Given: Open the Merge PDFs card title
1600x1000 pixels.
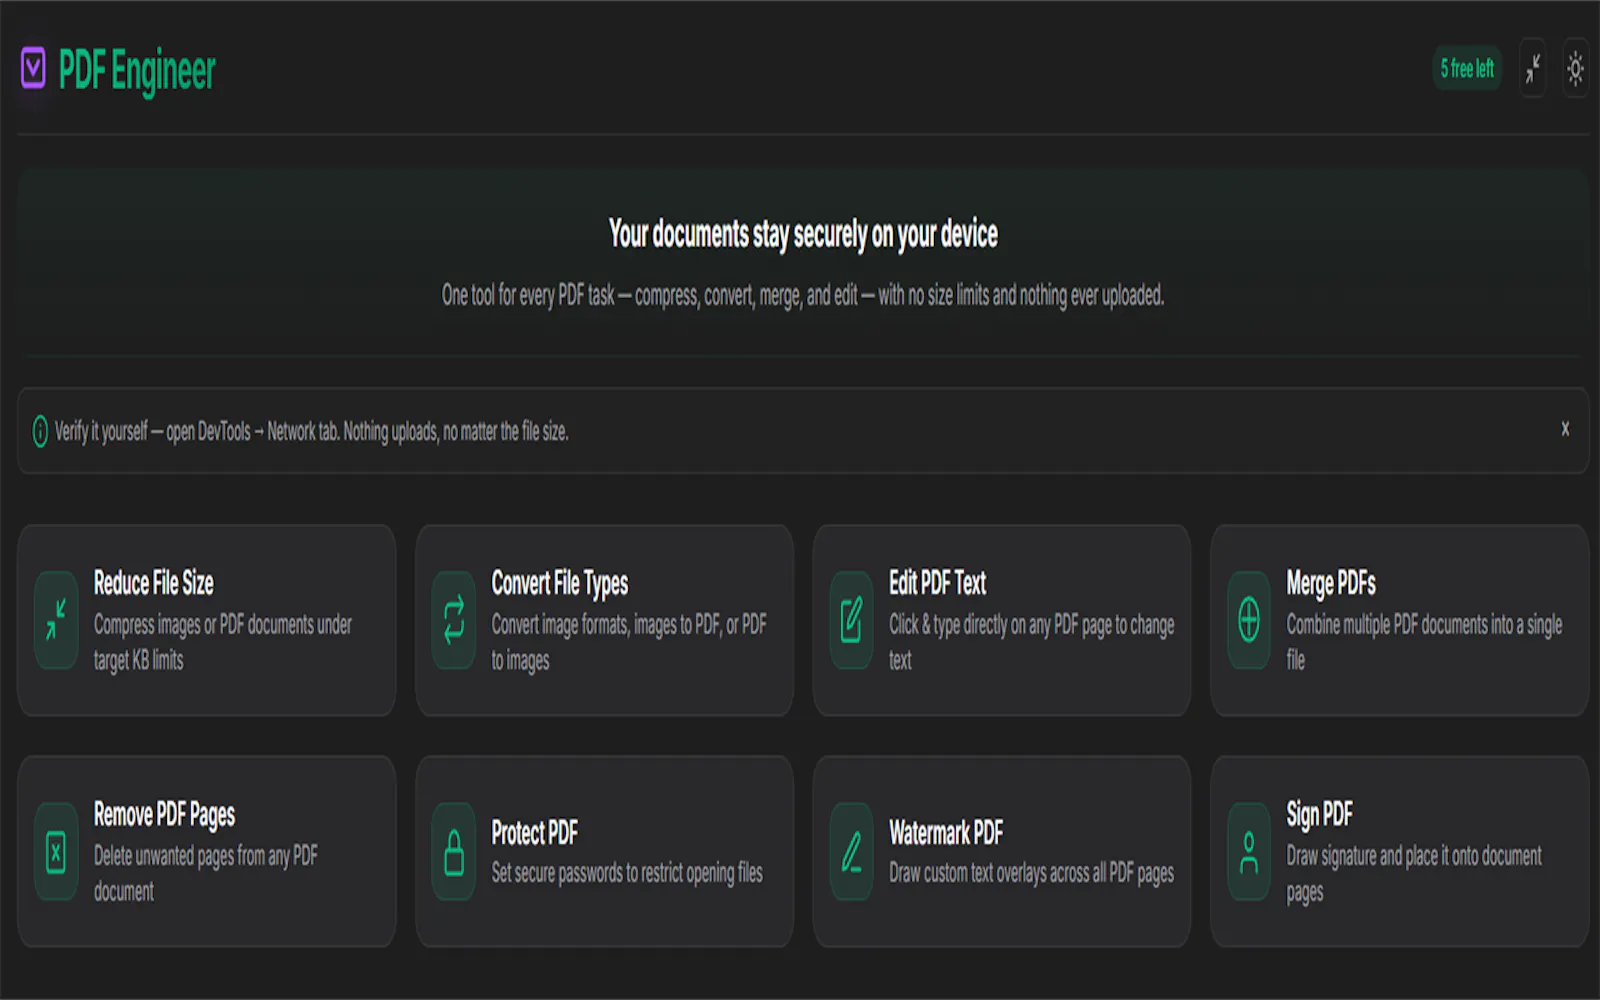Looking at the screenshot, I should [1331, 583].
